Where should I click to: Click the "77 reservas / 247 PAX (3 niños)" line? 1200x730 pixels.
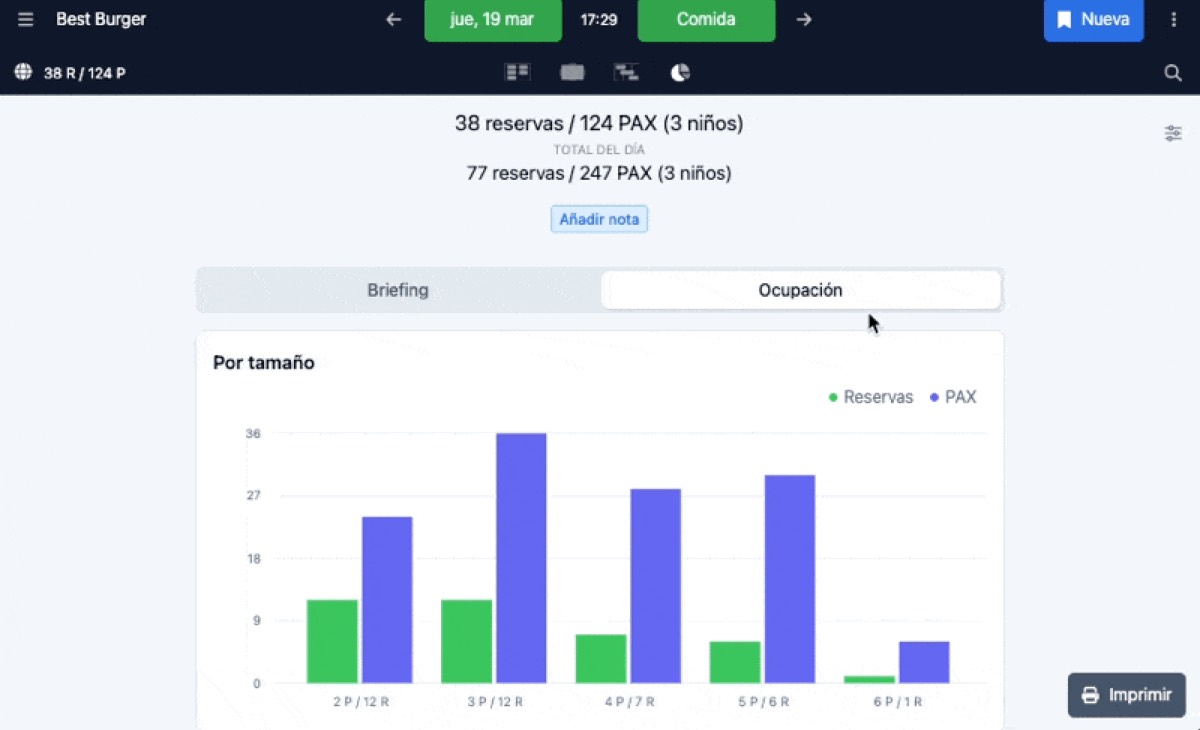(x=599, y=173)
